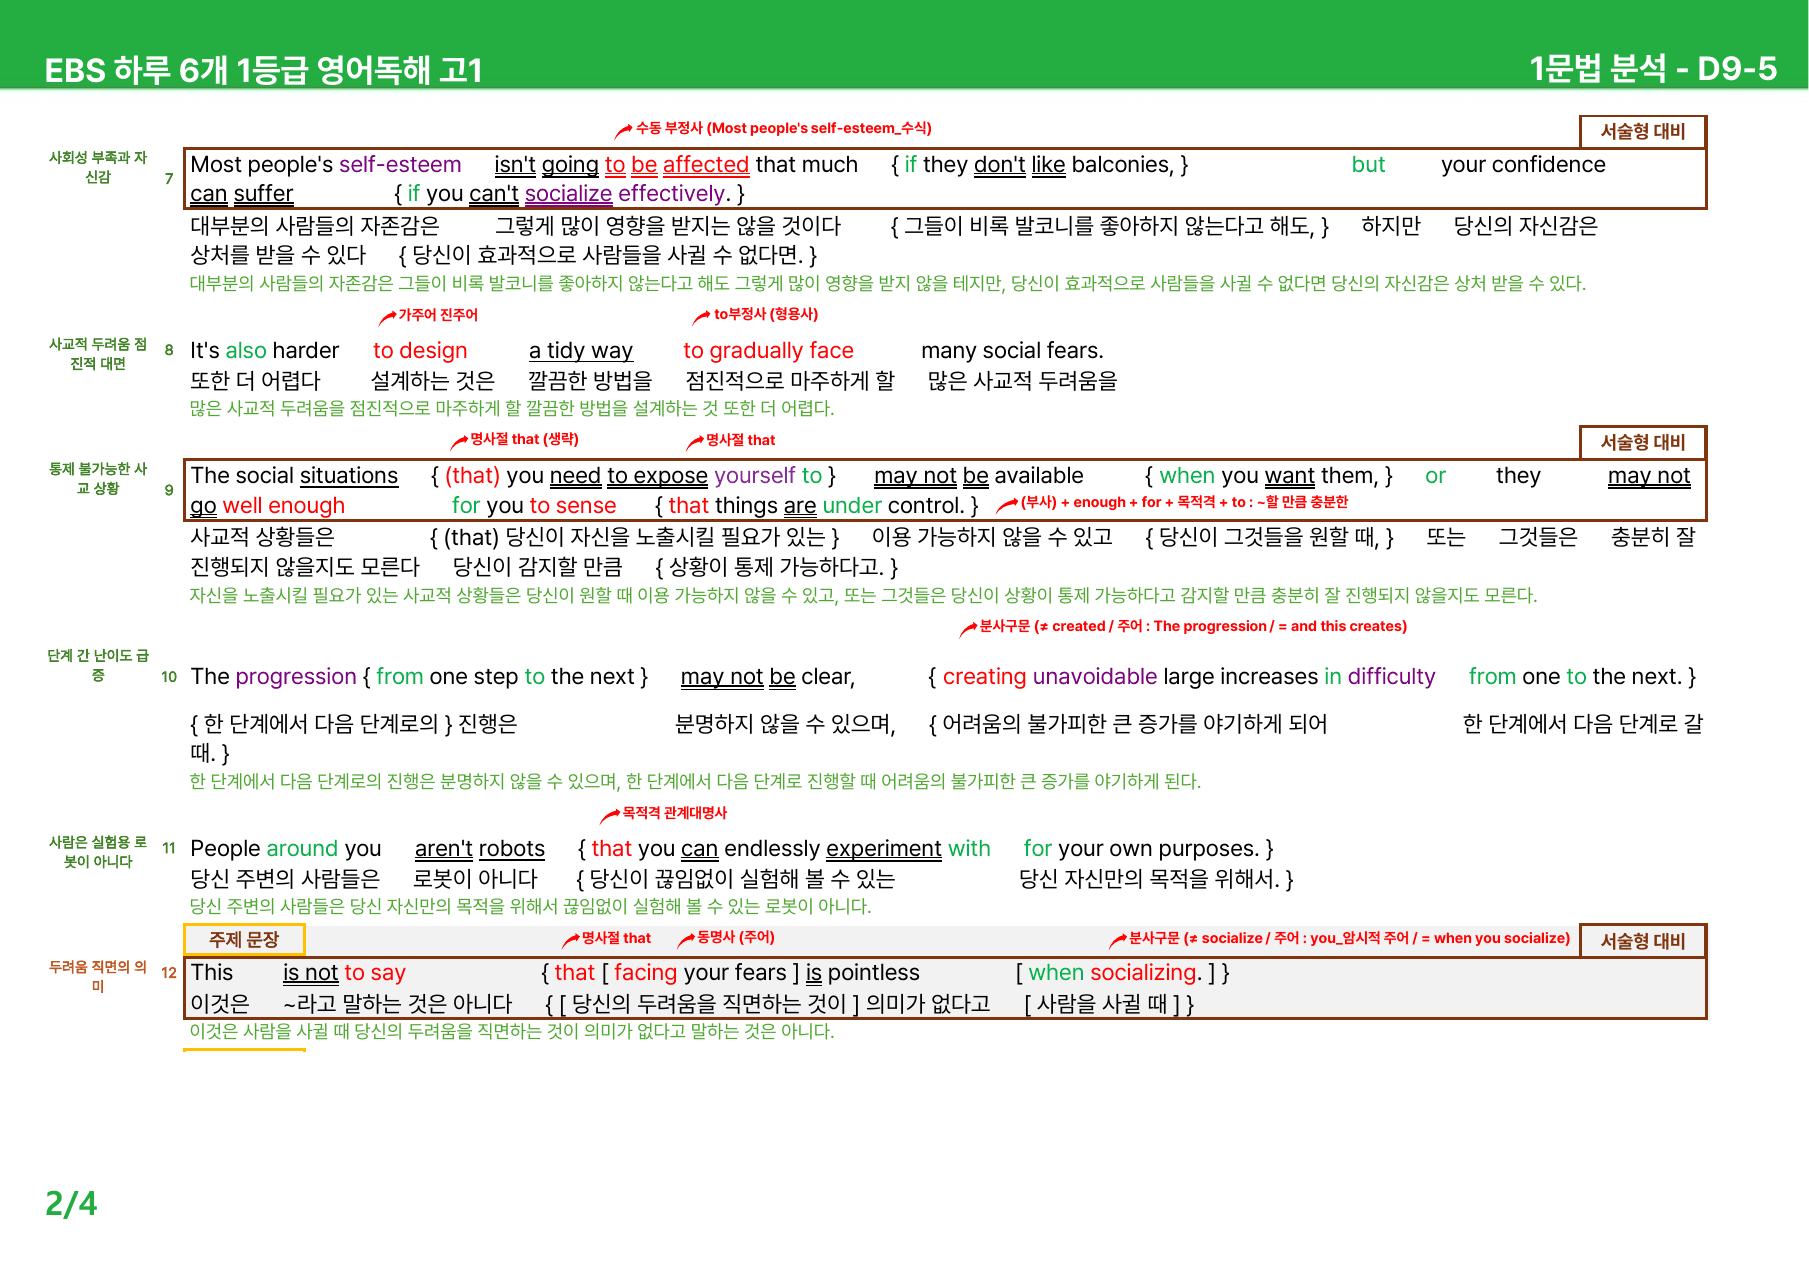The image size is (1809, 1279).
Task: Click the '서술형 대비' badge above sentence 7
Action: 1643,131
